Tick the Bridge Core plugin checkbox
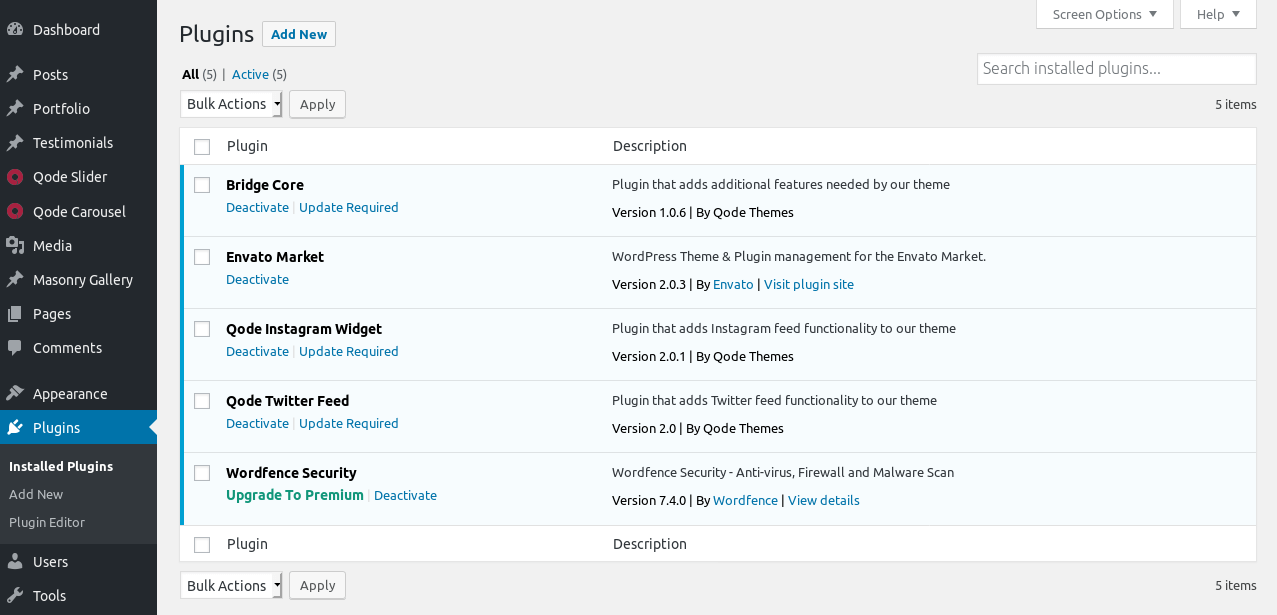This screenshot has height=615, width=1277. (202, 185)
